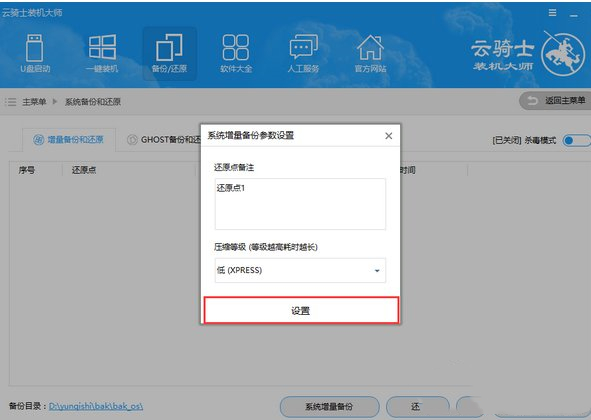591x420 pixels.
Task: Close the 系统增量备份参数设置 dialog
Action: pyautogui.click(x=389, y=136)
